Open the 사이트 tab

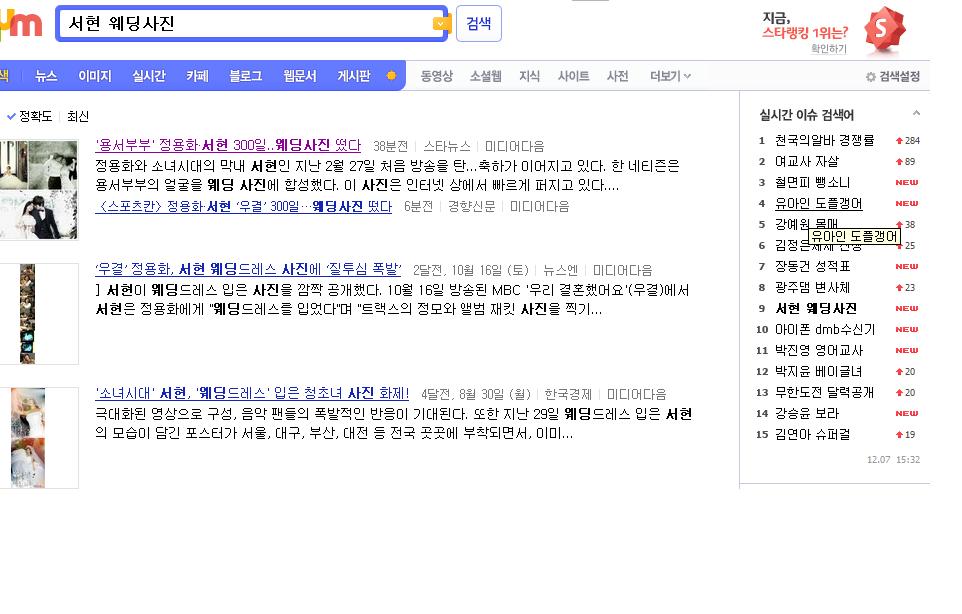tap(573, 76)
